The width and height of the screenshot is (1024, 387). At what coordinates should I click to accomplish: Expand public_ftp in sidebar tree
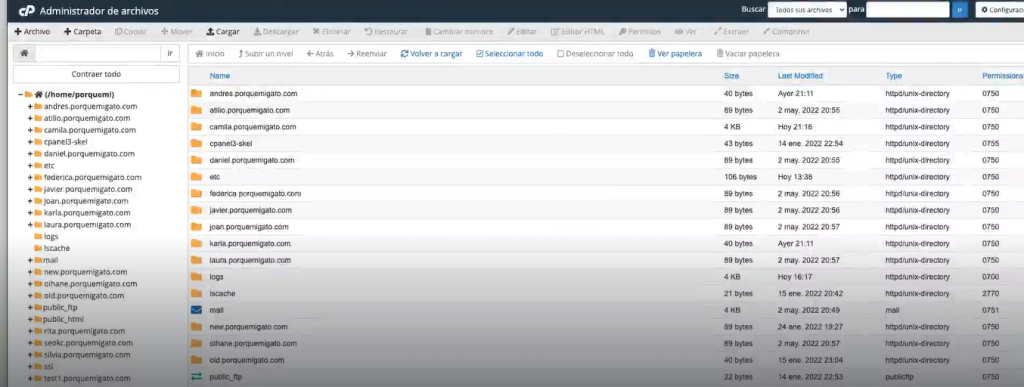coord(30,307)
